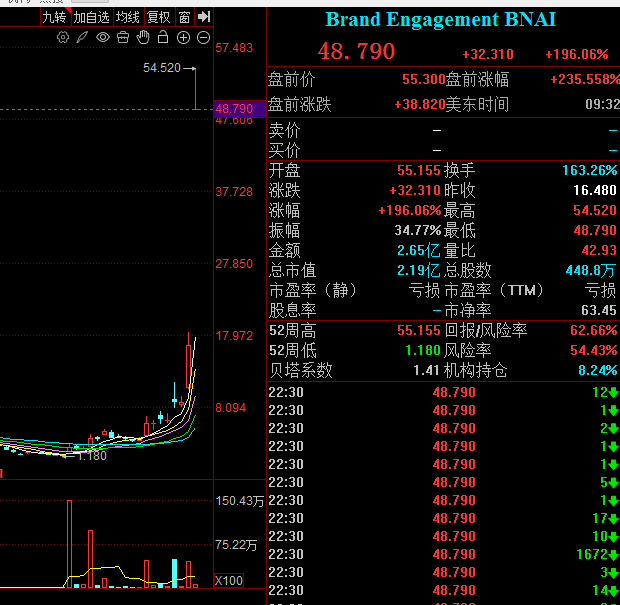Click the previous close 16.480
The width and height of the screenshot is (620, 605).
click(x=595, y=191)
